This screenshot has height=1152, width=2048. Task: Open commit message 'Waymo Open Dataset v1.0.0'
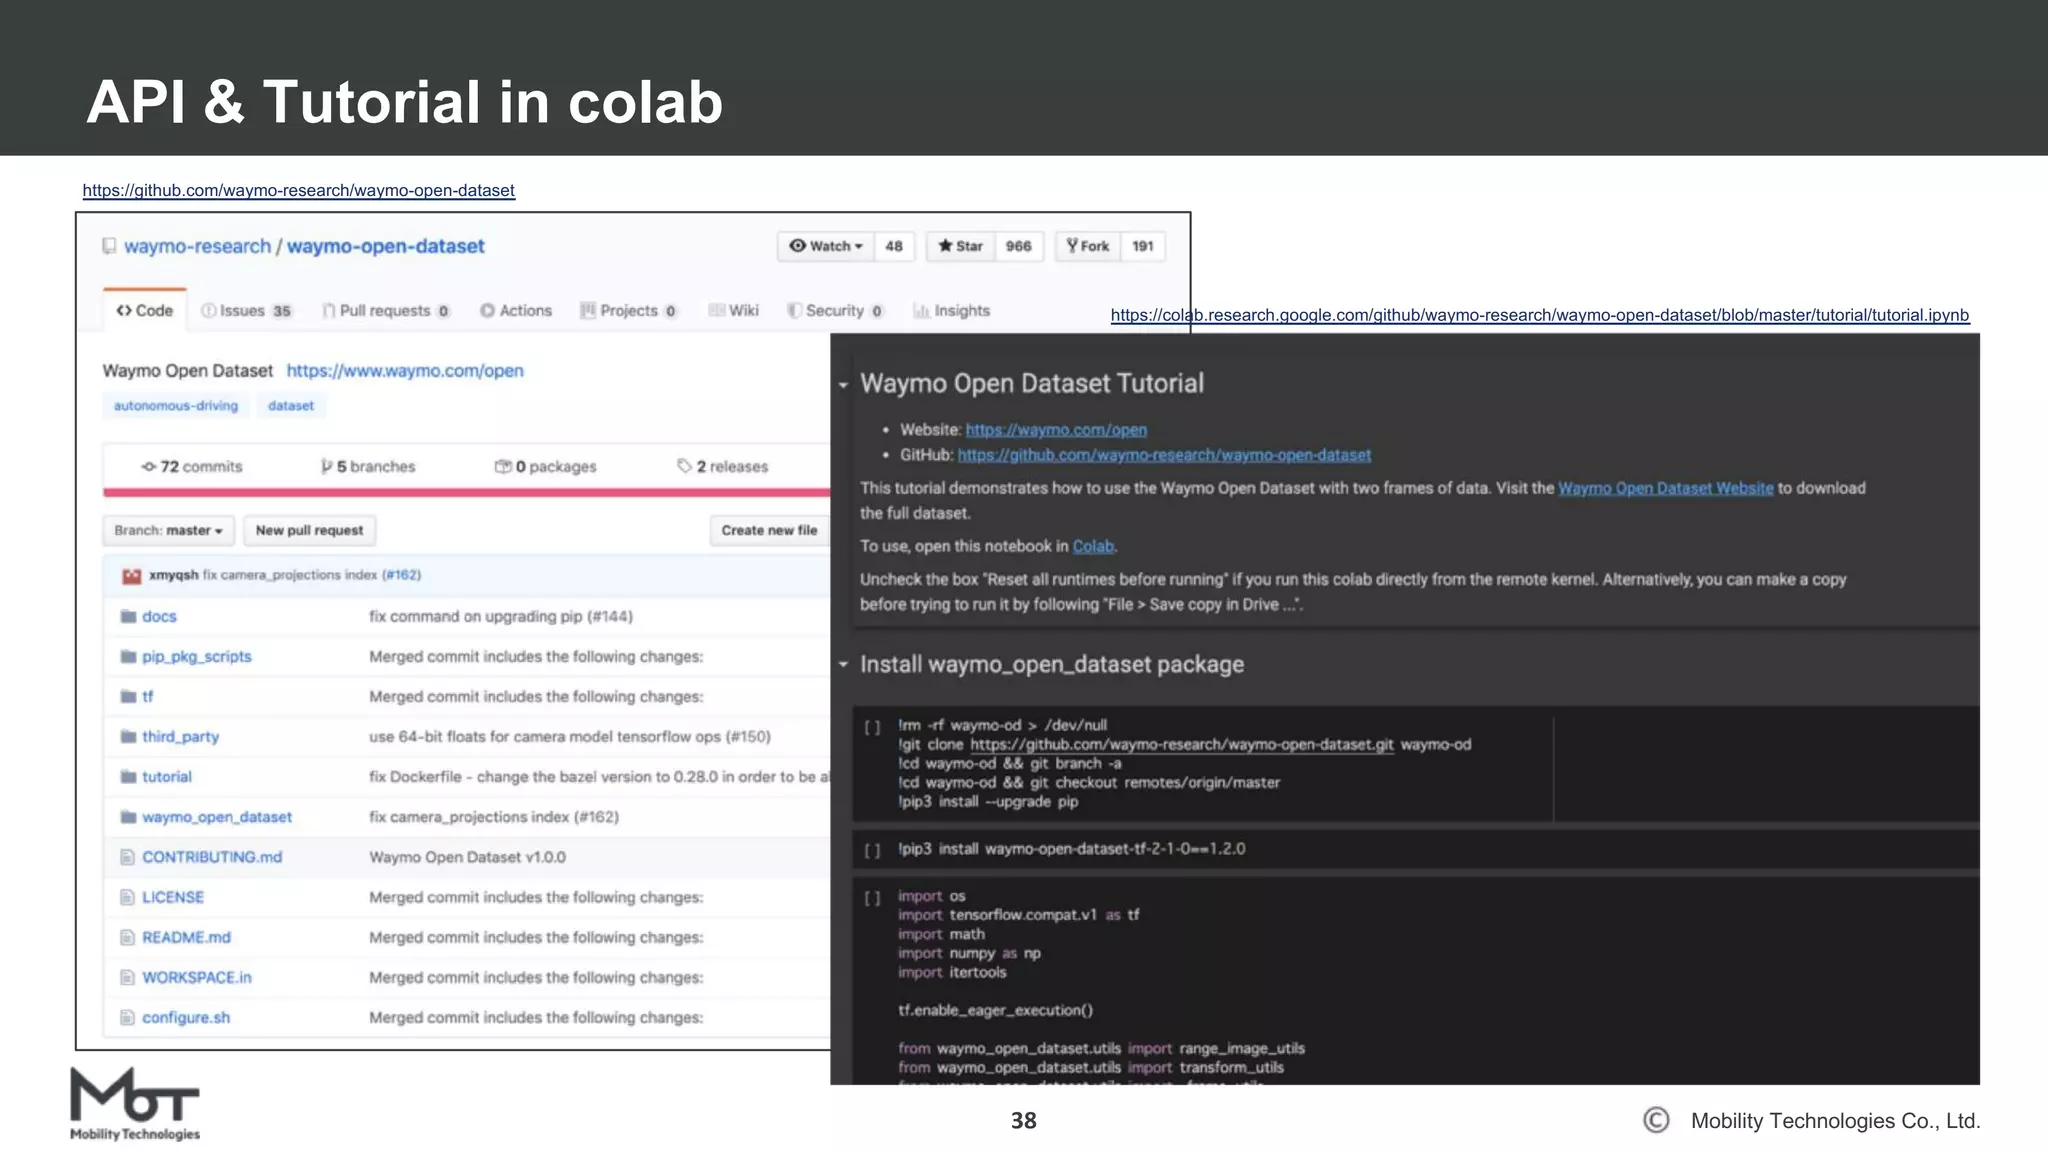pyautogui.click(x=467, y=857)
